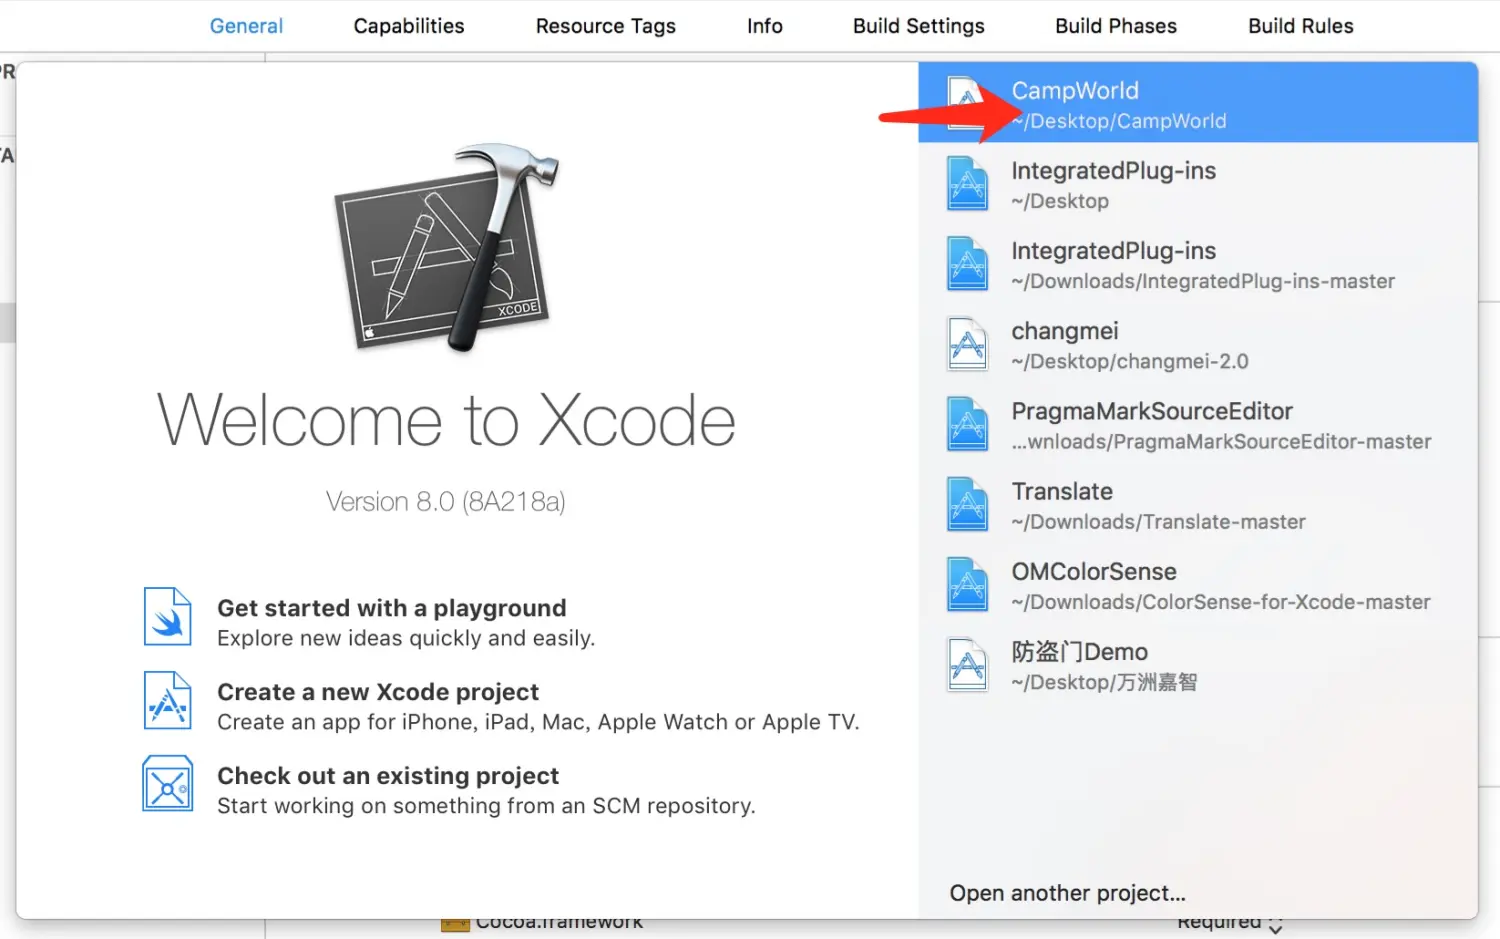
Task: Choose Get started with a playground
Action: tap(392, 608)
